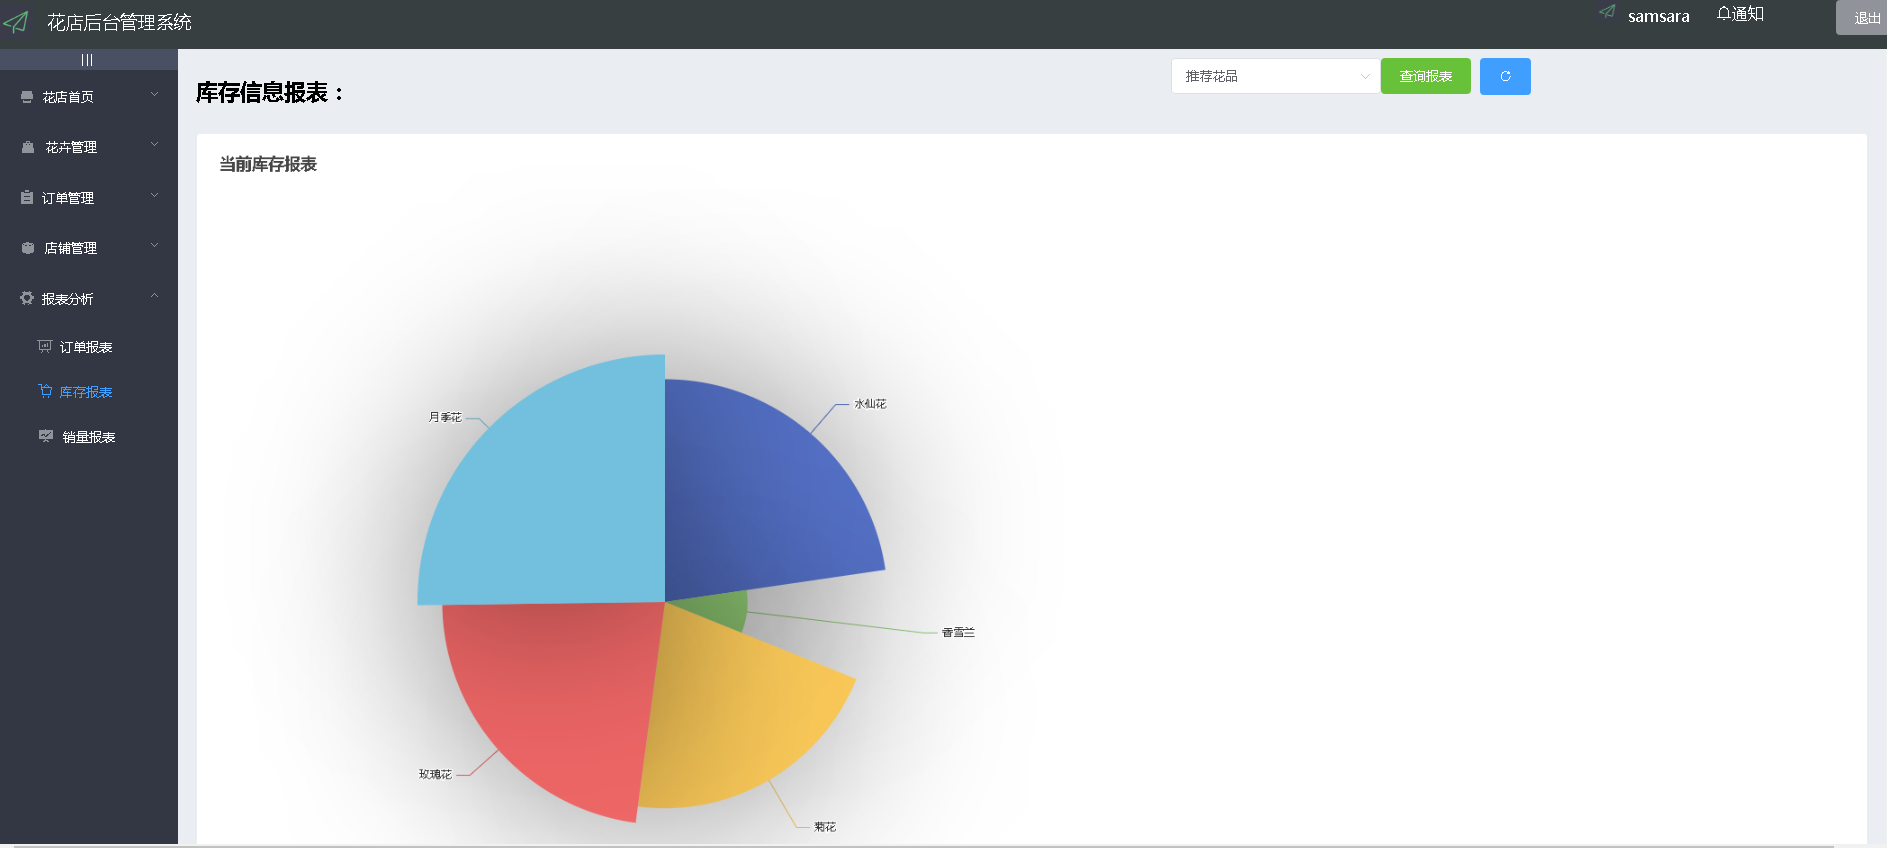Click the 菊花 chart label
This screenshot has width=1887, height=848.
(825, 827)
